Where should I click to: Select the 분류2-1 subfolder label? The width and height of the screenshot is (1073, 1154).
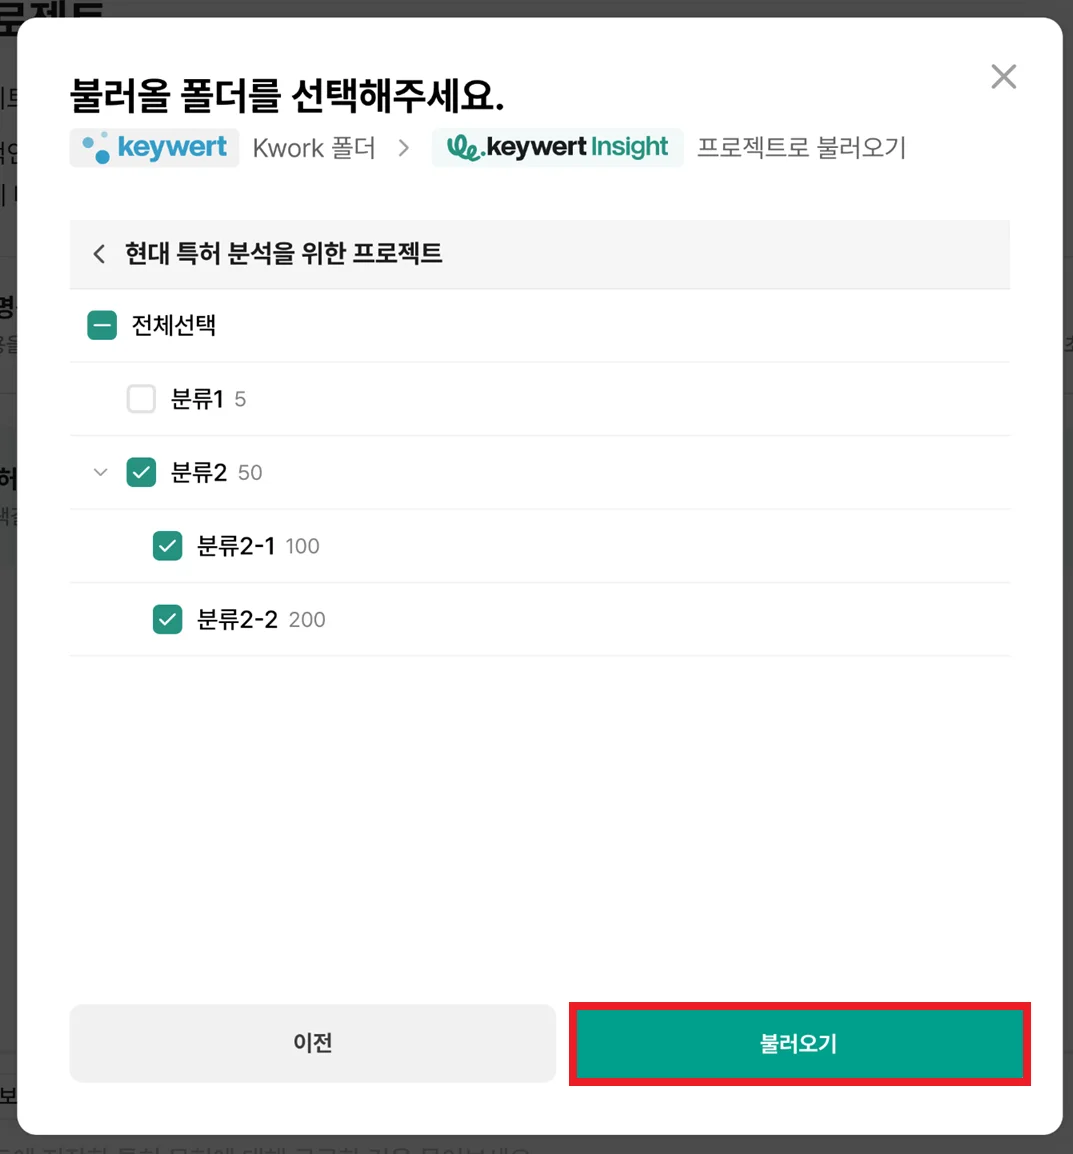tap(236, 546)
